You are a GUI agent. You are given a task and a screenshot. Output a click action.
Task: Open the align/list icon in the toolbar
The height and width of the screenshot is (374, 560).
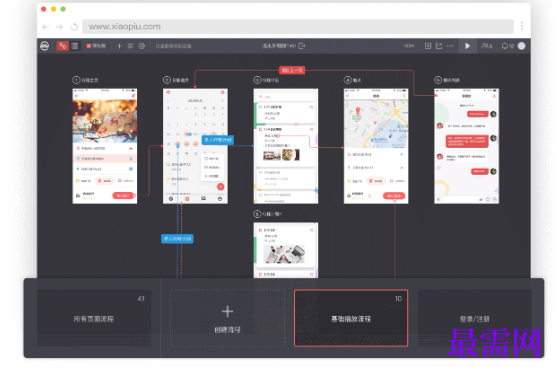[130, 46]
